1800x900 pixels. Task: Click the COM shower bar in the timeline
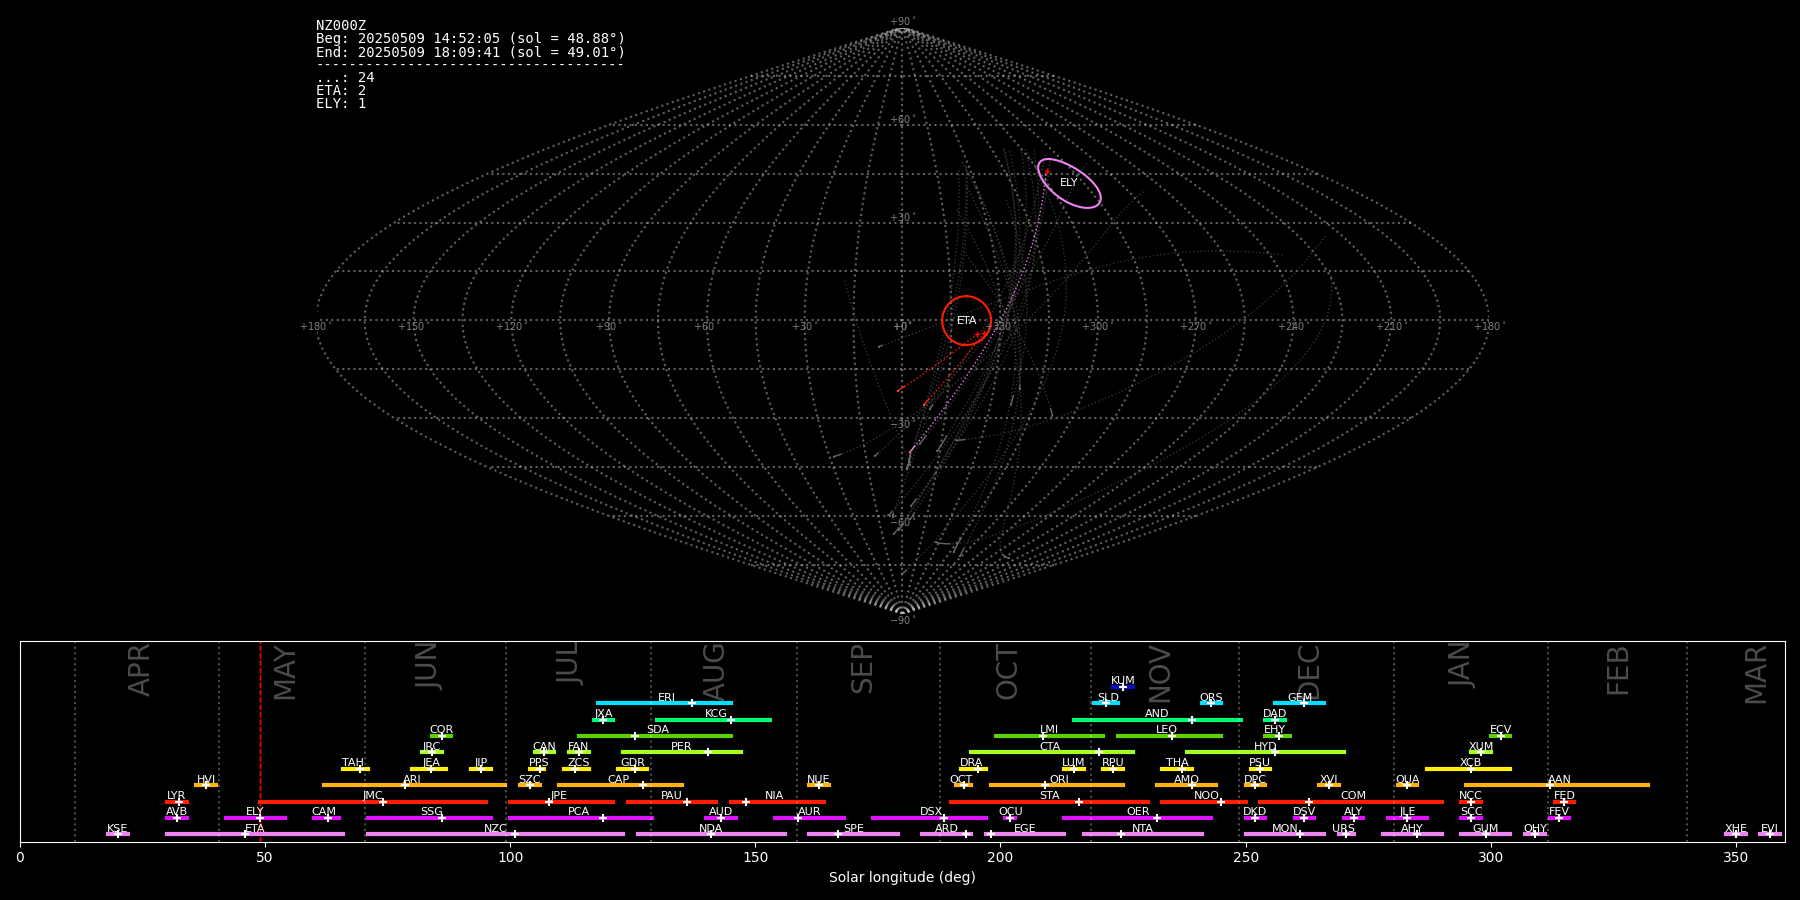click(1350, 801)
